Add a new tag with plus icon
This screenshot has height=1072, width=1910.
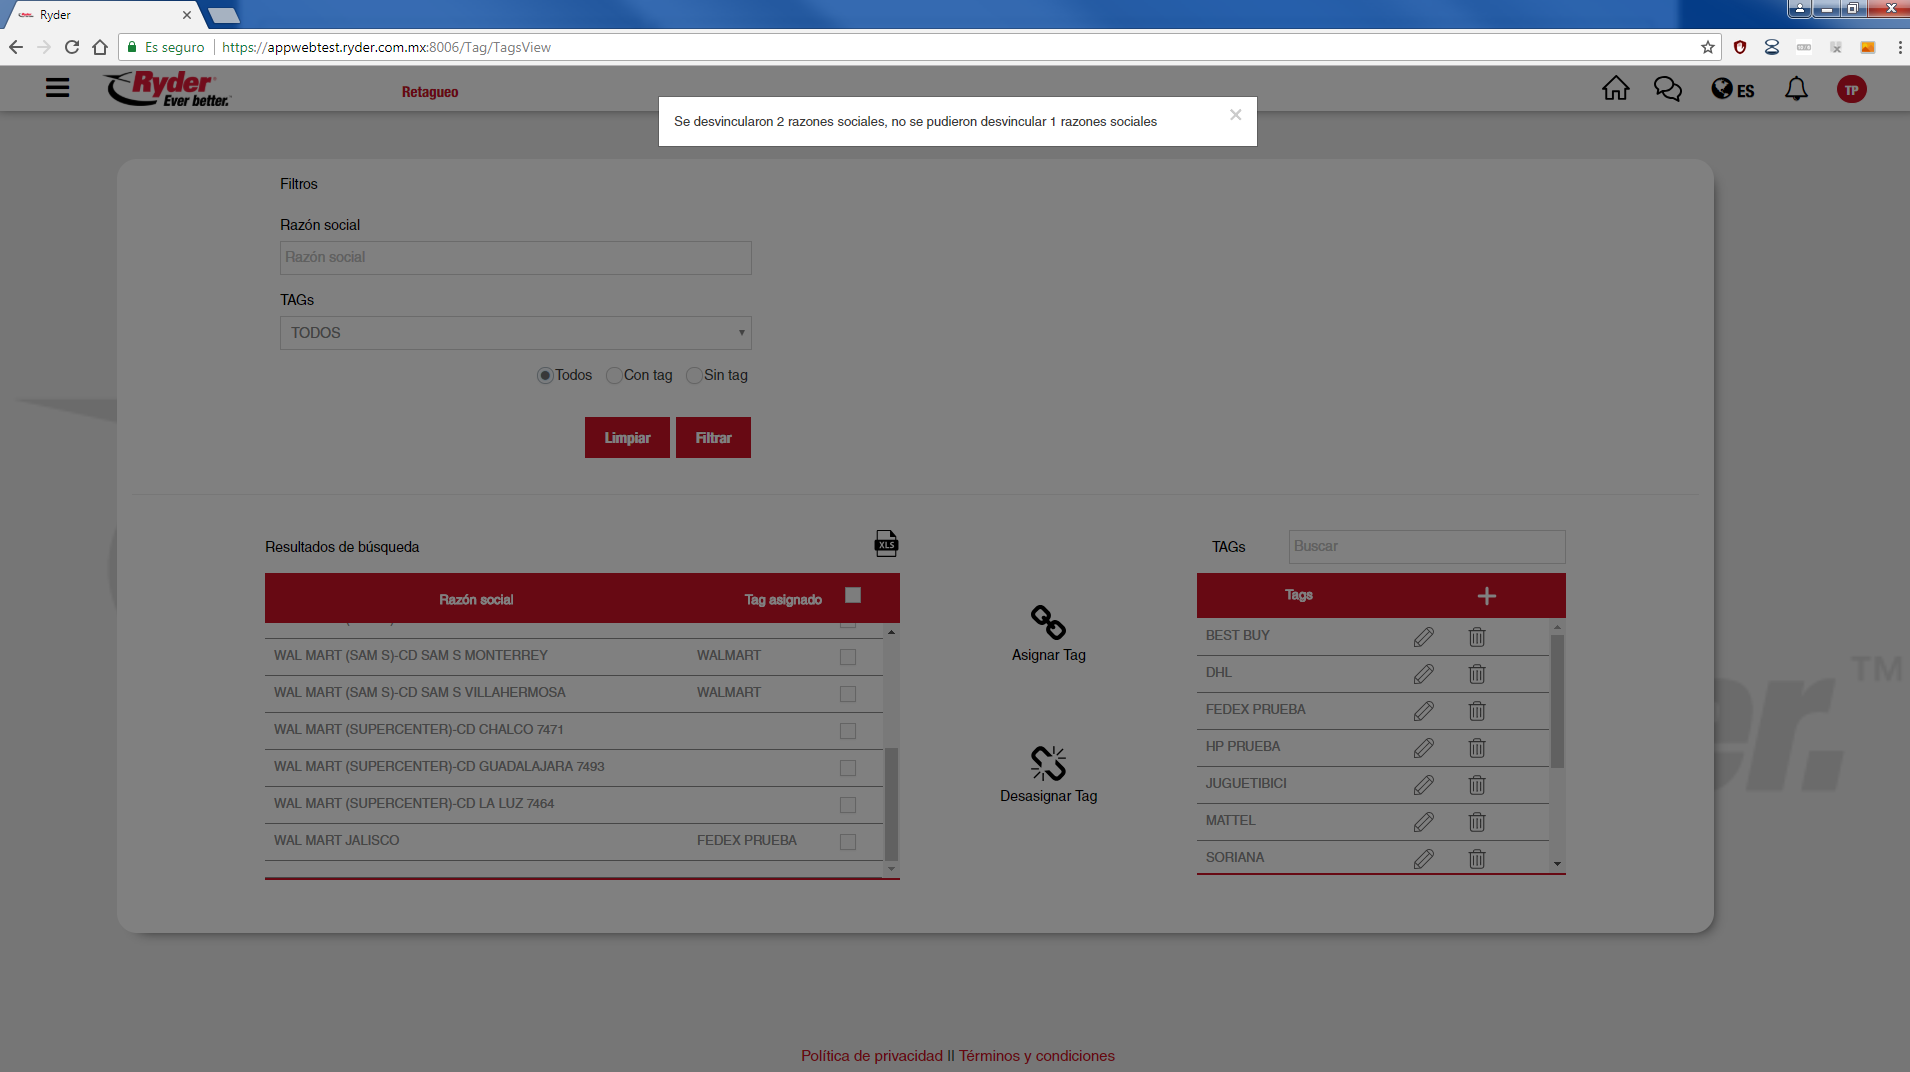1486,596
